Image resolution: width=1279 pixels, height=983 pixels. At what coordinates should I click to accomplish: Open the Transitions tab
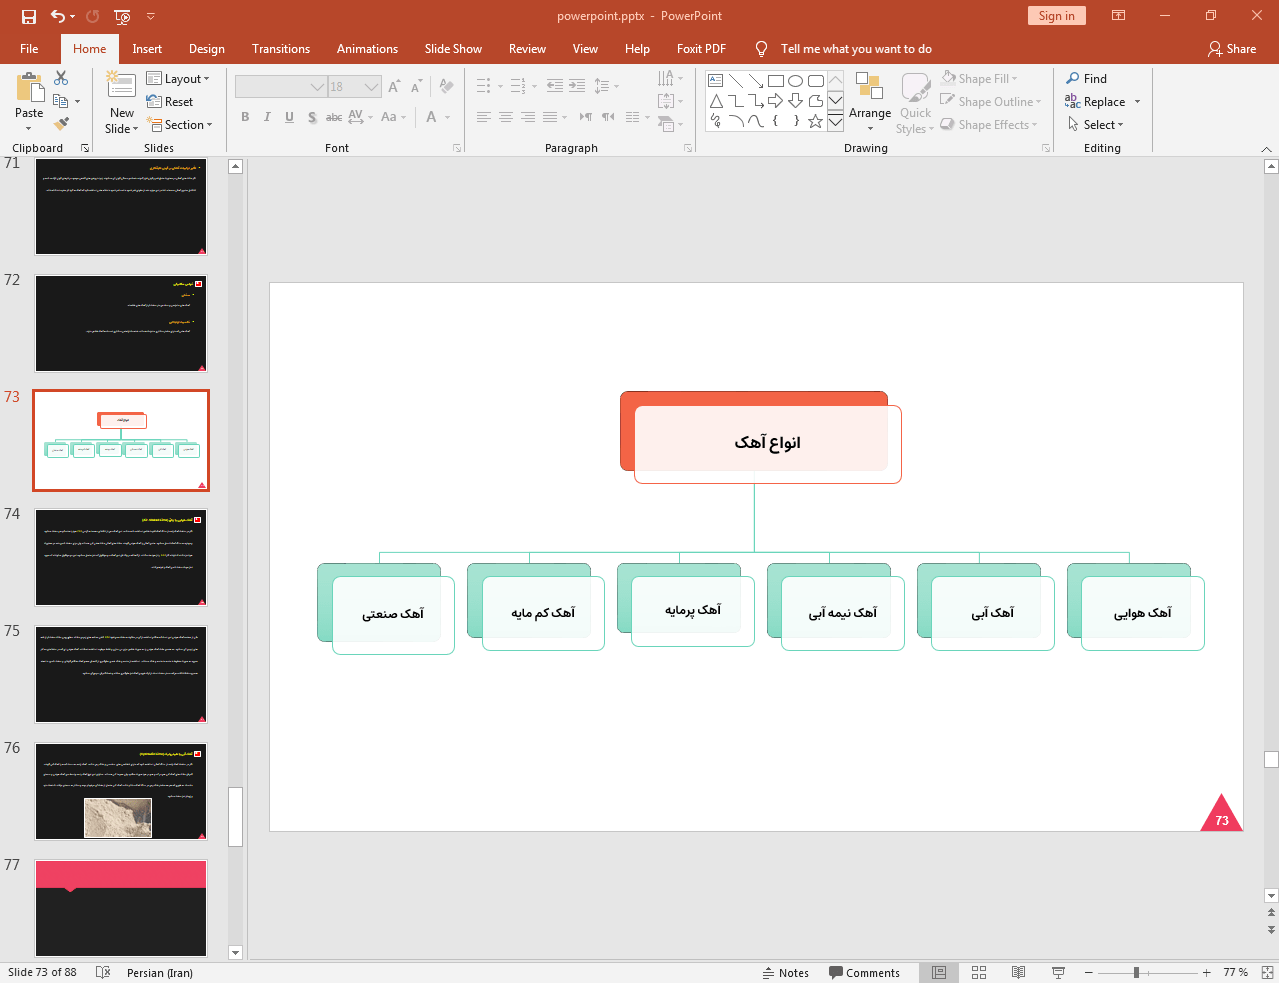[x=280, y=49]
